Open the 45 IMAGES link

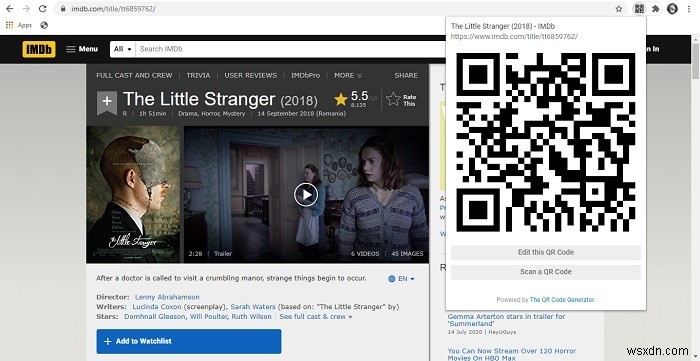point(407,253)
